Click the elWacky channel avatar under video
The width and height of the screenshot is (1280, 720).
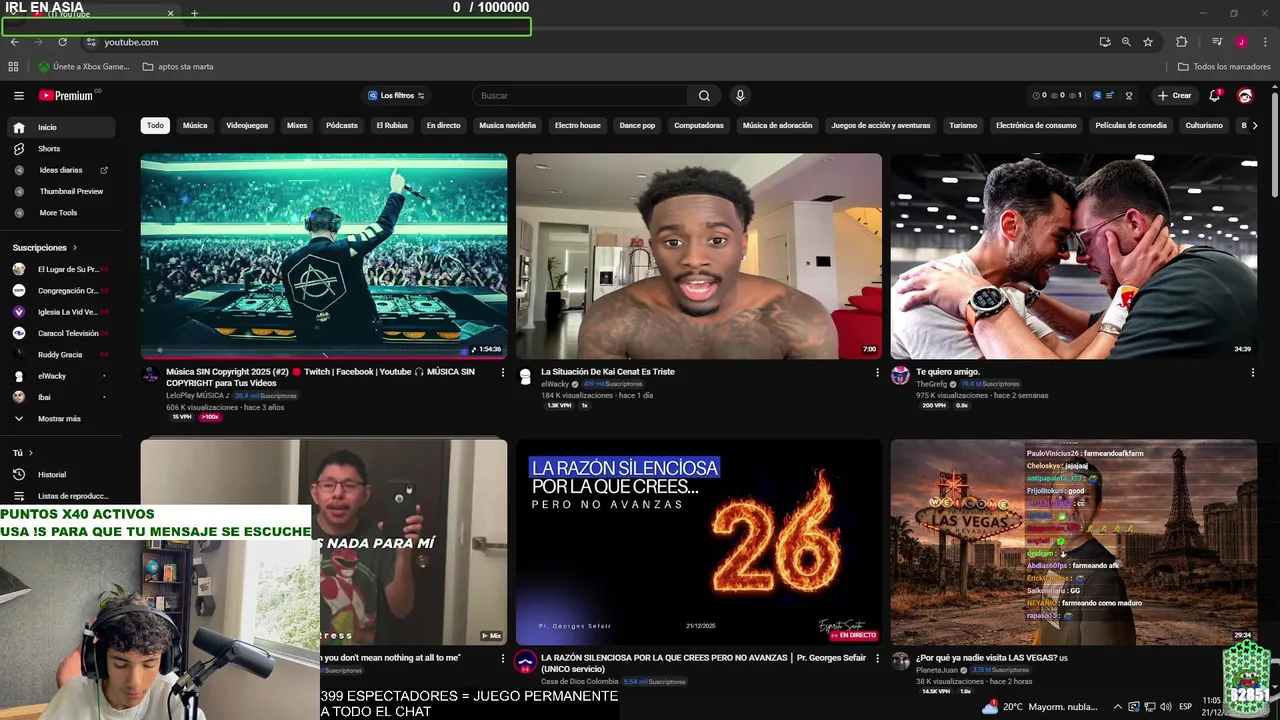point(525,376)
